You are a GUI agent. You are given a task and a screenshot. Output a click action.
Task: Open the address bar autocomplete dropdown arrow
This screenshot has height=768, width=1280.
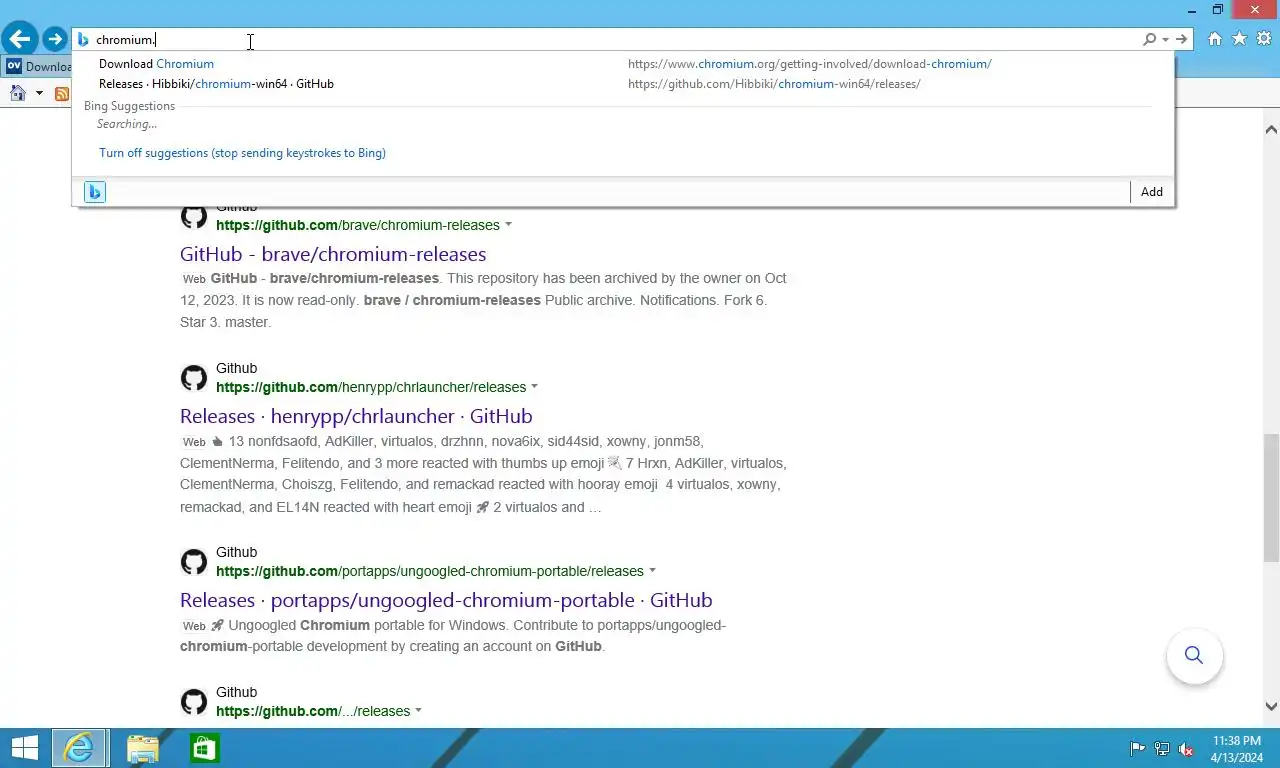pyautogui.click(x=1166, y=40)
